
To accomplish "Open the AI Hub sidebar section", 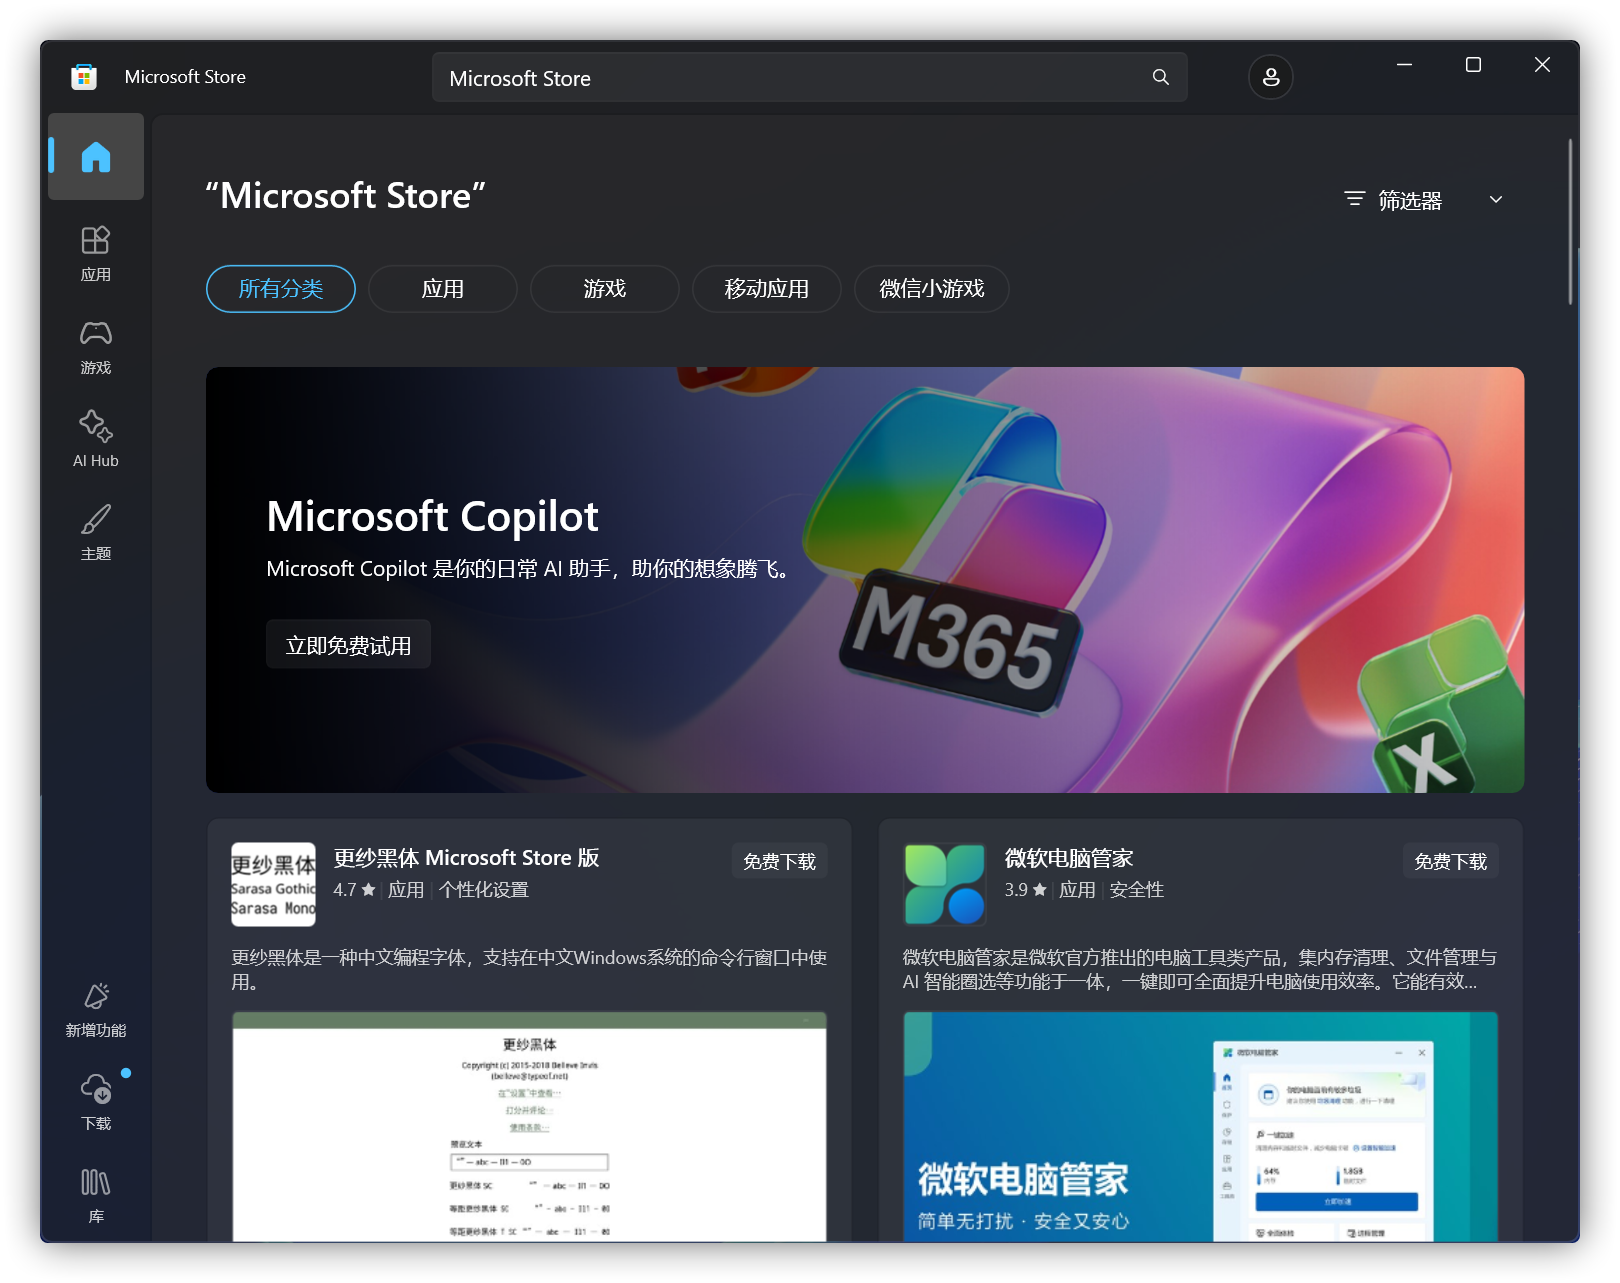I will click(96, 439).
